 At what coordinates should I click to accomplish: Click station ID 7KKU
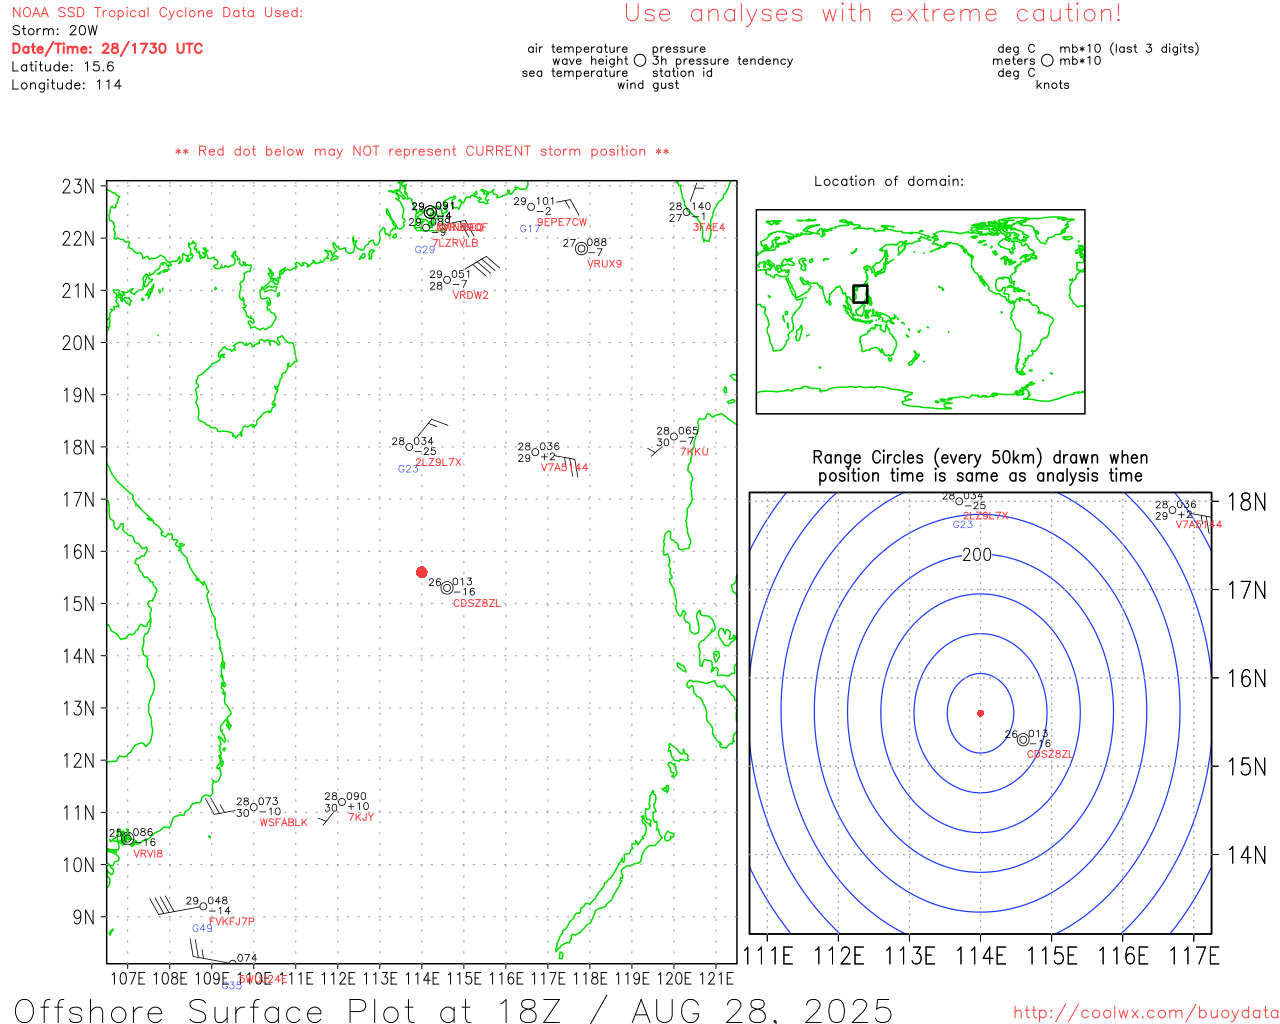(694, 452)
